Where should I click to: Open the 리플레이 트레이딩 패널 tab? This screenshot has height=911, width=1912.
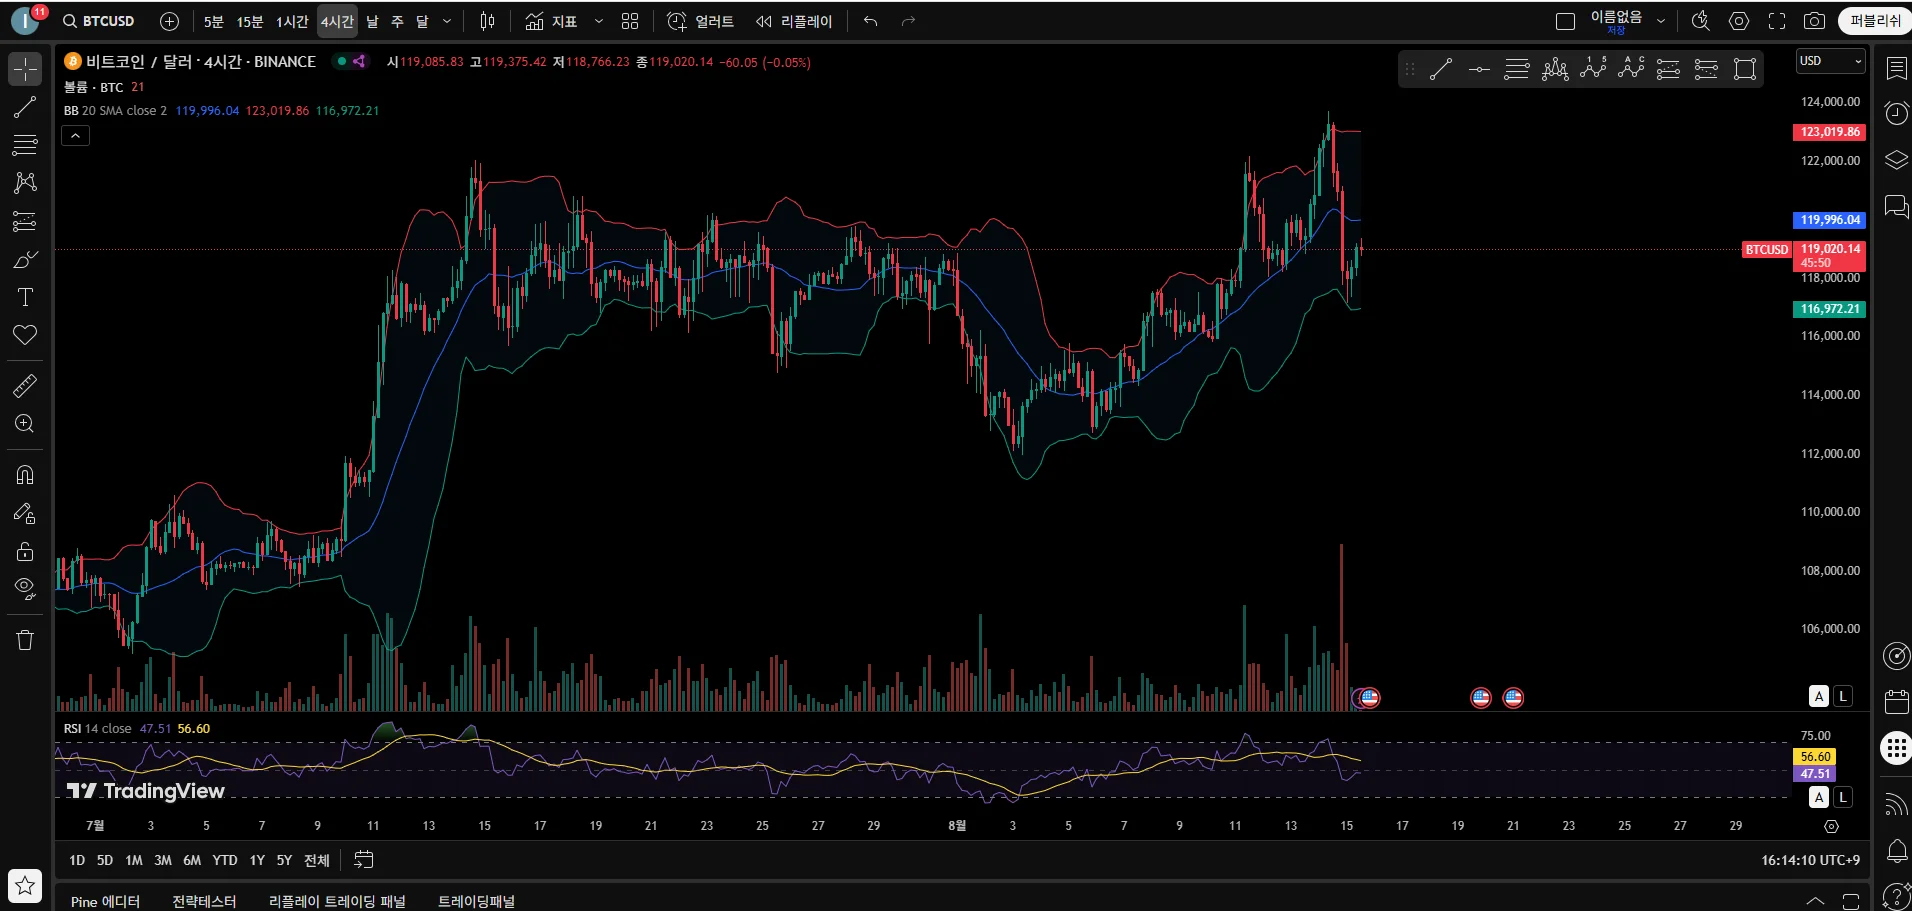[337, 901]
